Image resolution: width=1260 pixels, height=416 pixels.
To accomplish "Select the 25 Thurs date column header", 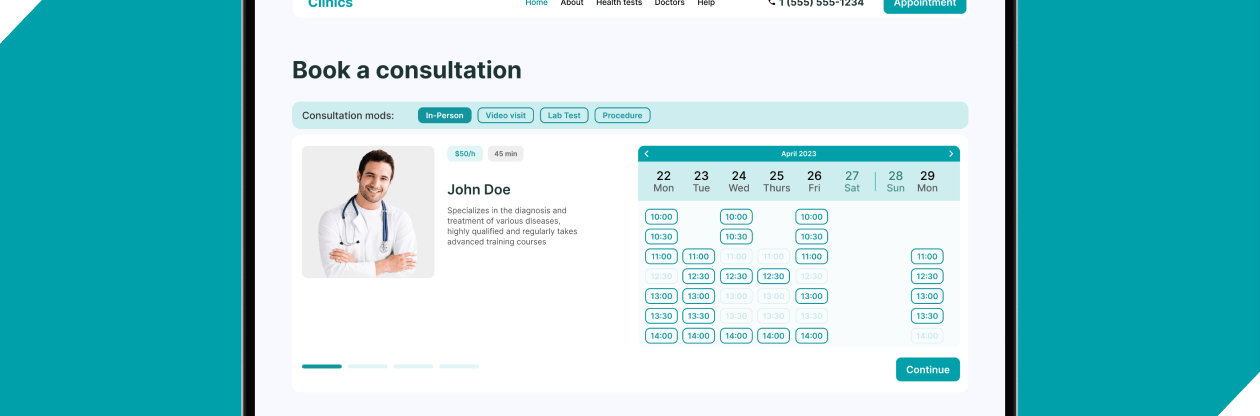I will click(x=777, y=181).
